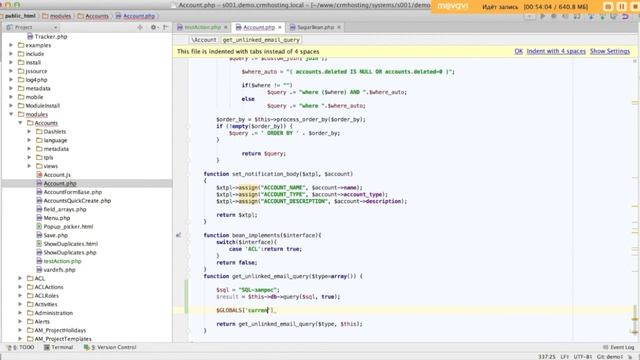Image resolution: width=640 pixels, height=360 pixels.
Task: Open Project panel settings gear
Action: (153, 27)
